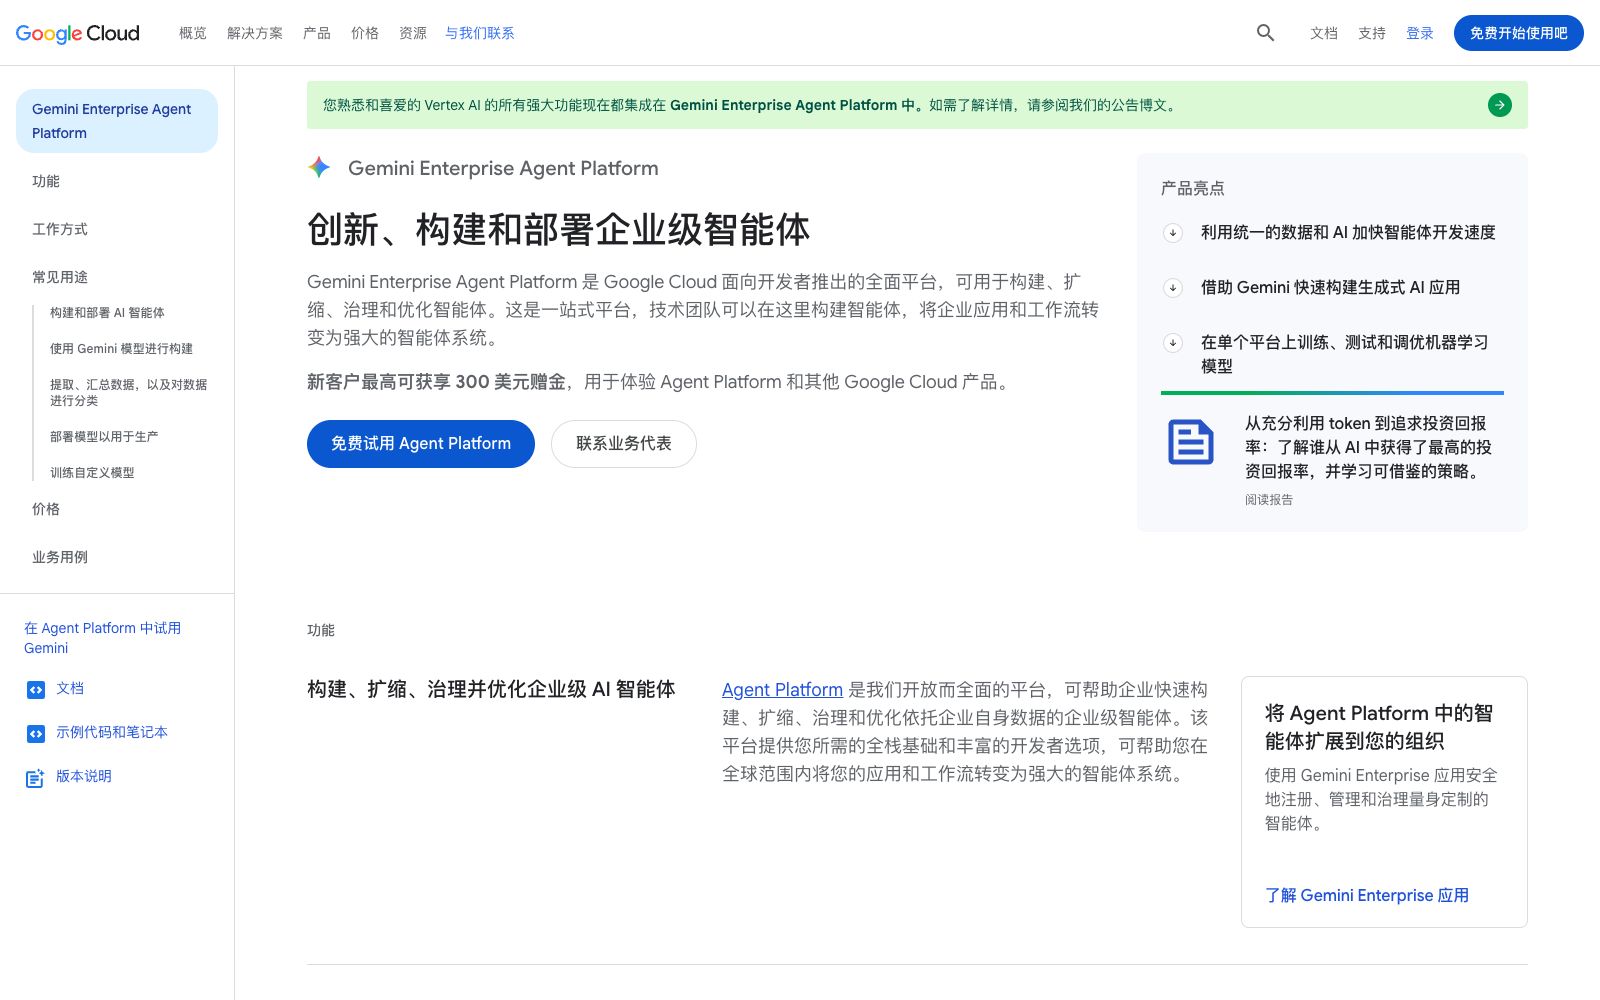1600x1000 pixels.
Task: Click the 免费开始使用吧 button
Action: 1518,33
